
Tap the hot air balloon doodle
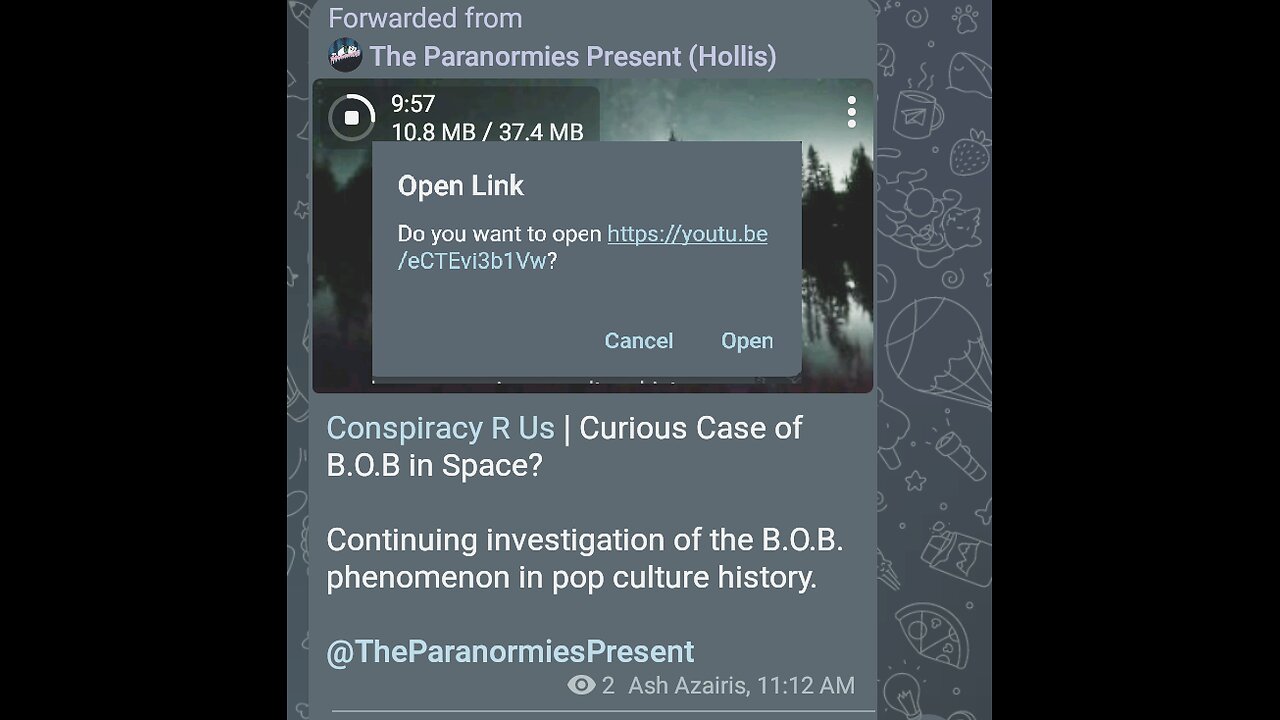coord(934,354)
